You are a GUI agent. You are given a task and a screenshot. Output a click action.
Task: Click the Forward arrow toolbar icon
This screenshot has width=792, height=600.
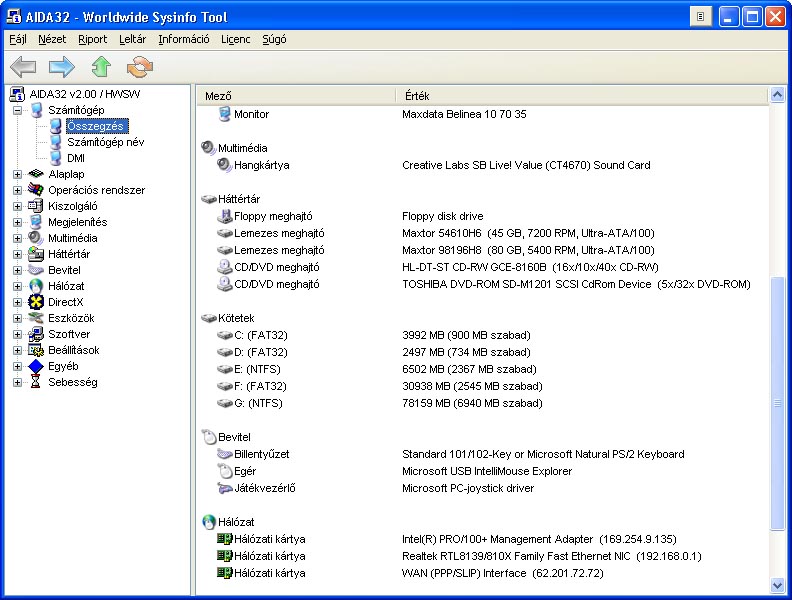pos(62,67)
